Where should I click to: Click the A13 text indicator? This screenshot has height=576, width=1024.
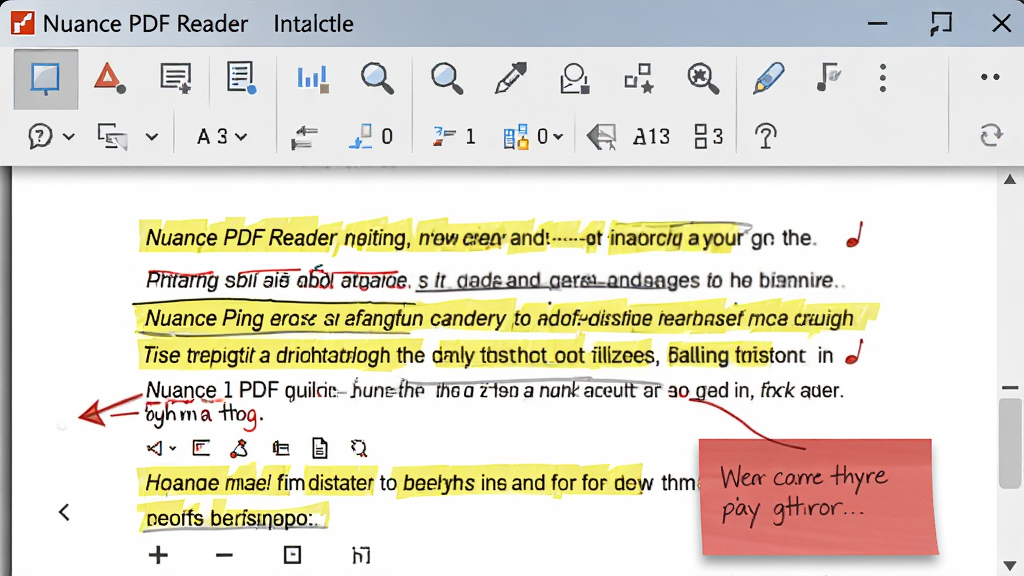point(652,136)
